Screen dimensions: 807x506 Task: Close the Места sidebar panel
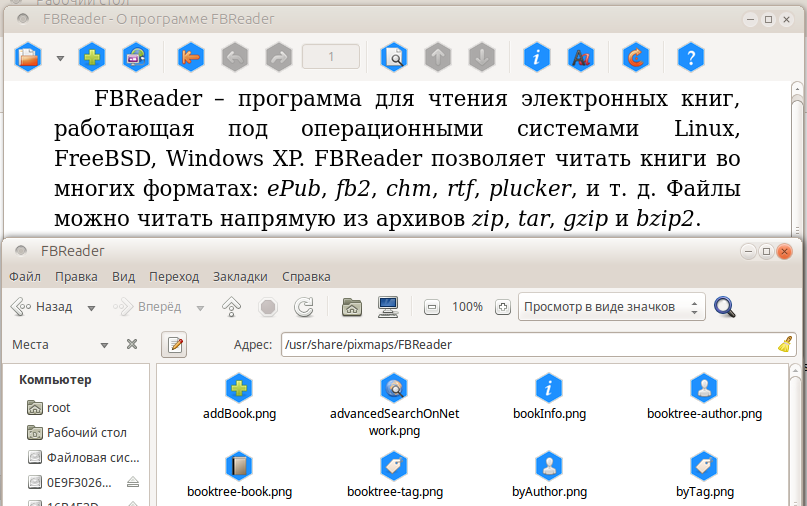[x=132, y=344]
